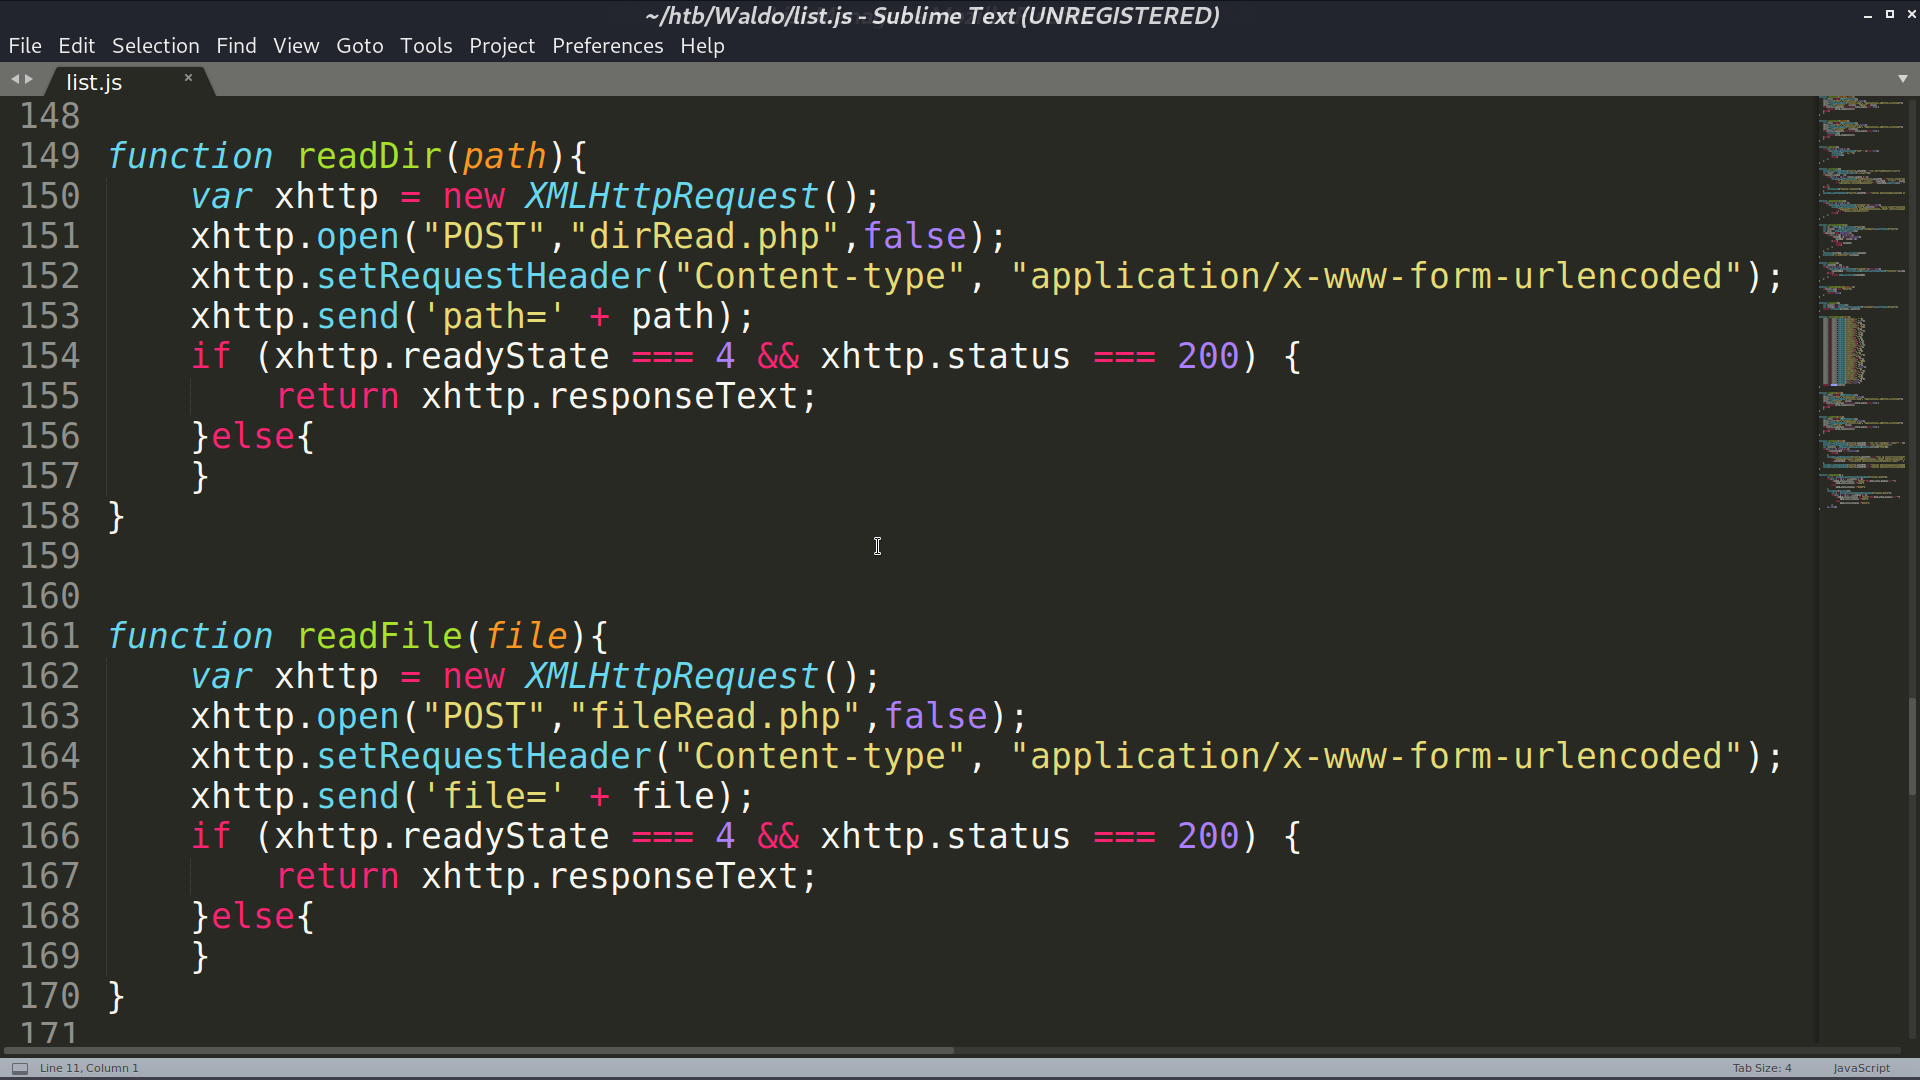Open the Preferences menu
This screenshot has height=1080, width=1920.
[608, 46]
